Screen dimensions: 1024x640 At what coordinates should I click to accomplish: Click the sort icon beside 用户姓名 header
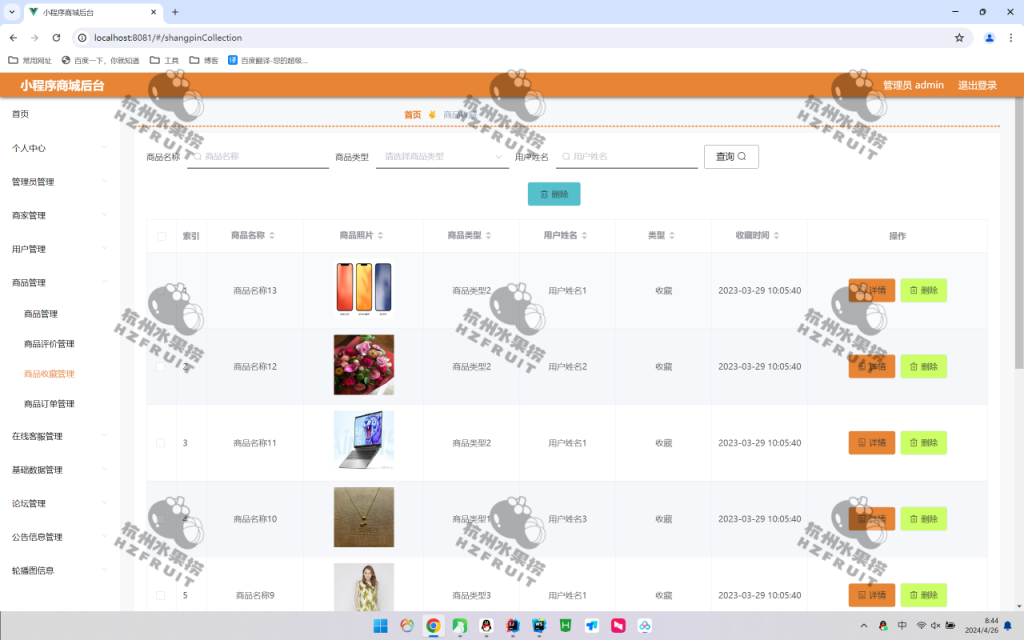pyautogui.click(x=584, y=236)
